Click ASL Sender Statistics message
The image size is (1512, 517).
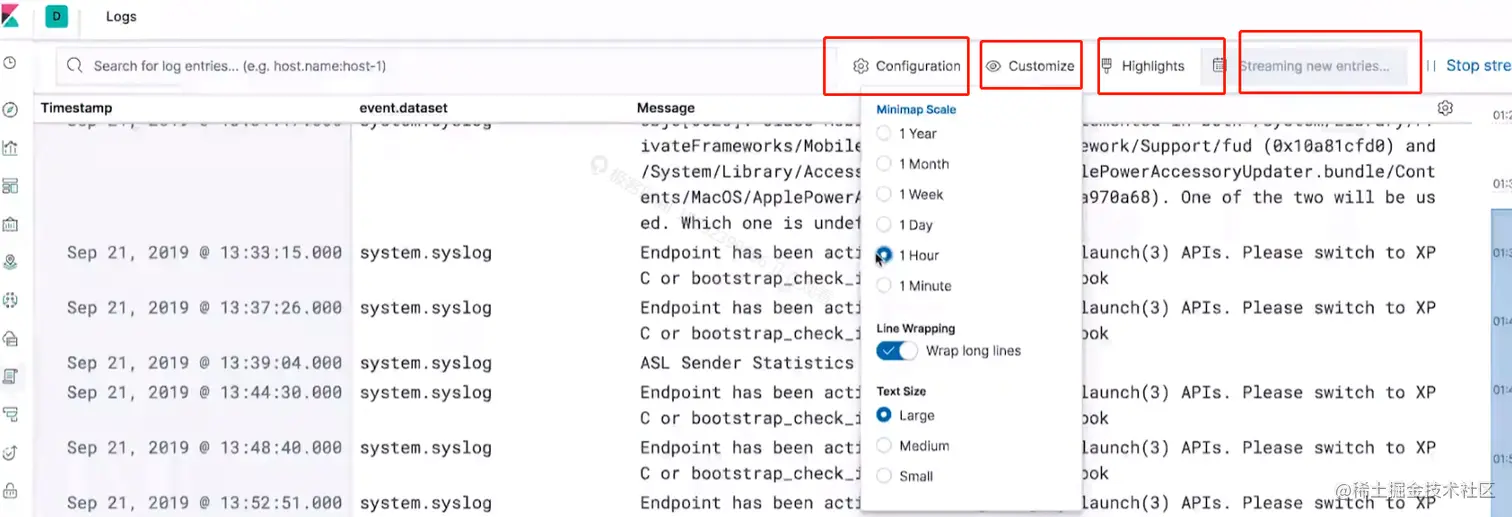tap(747, 363)
